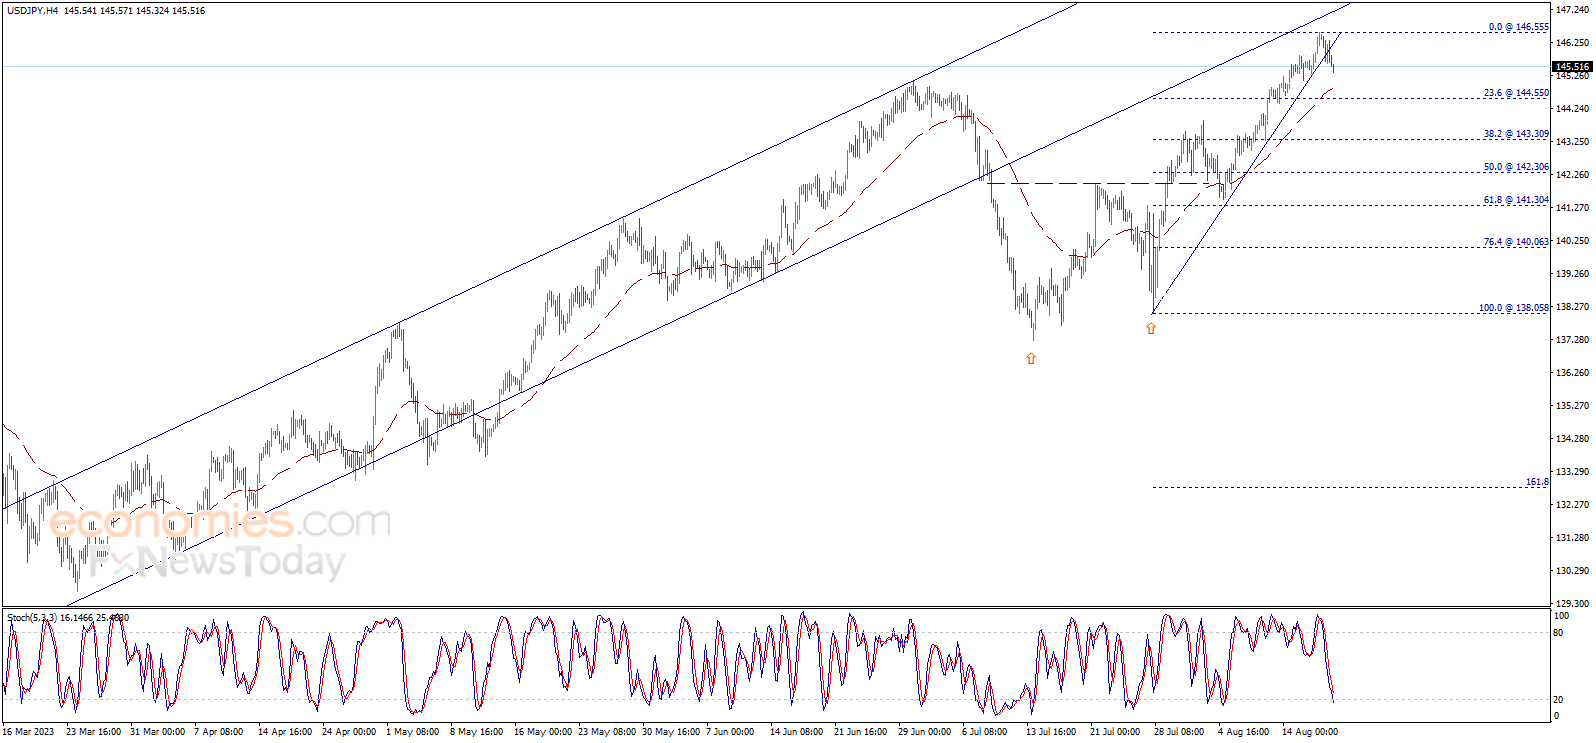Click the 21 Jun 16:00 time label
1596x743 pixels.
pos(861,732)
